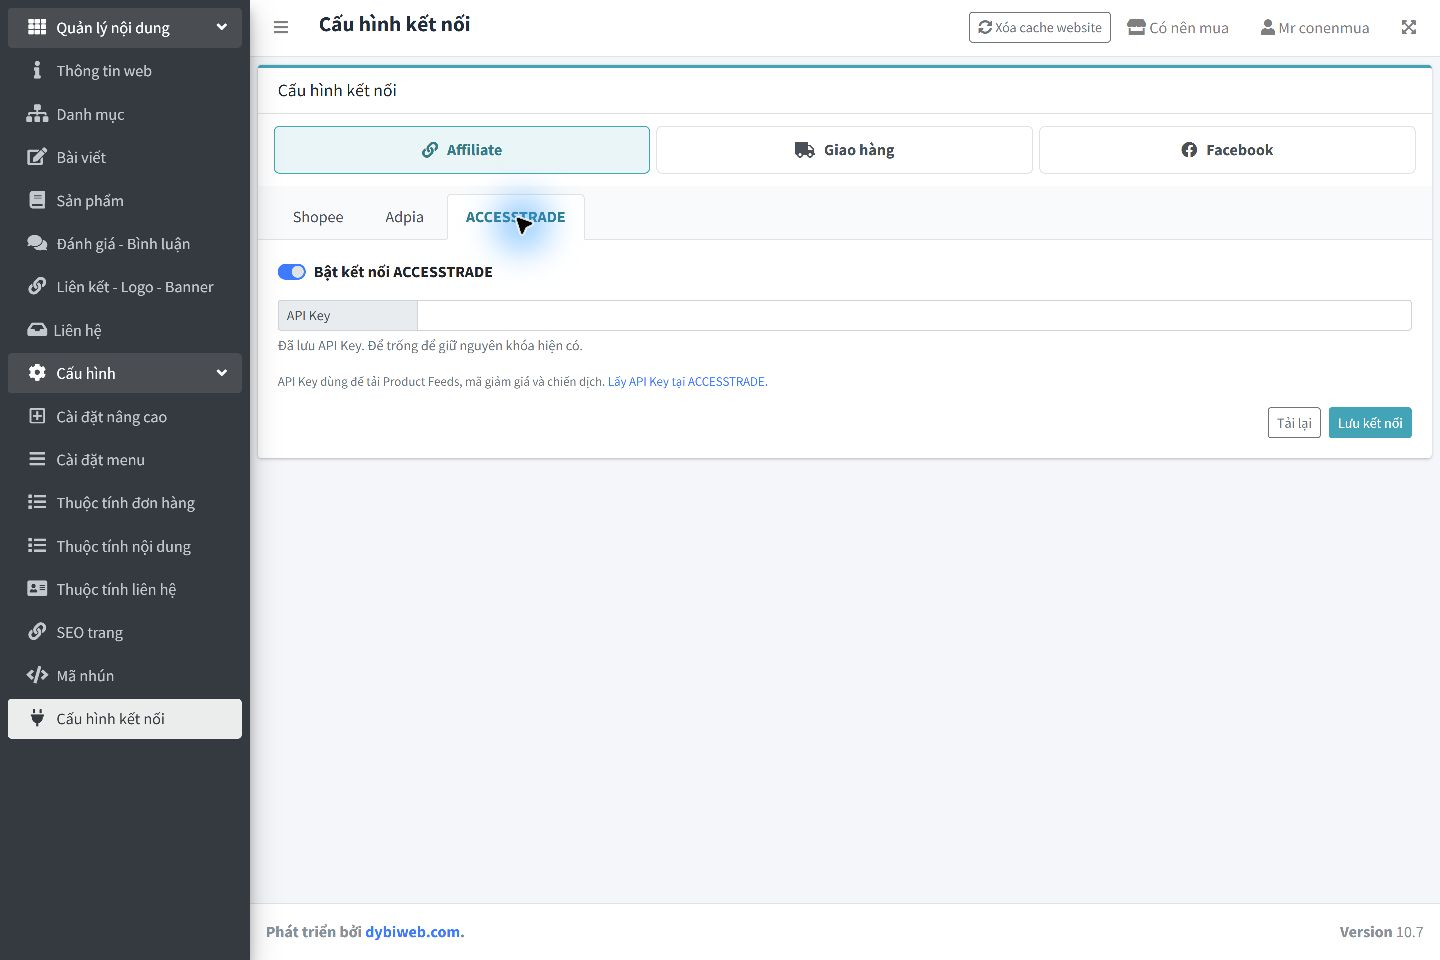Click the Sản phẩm book icon

coord(37,200)
